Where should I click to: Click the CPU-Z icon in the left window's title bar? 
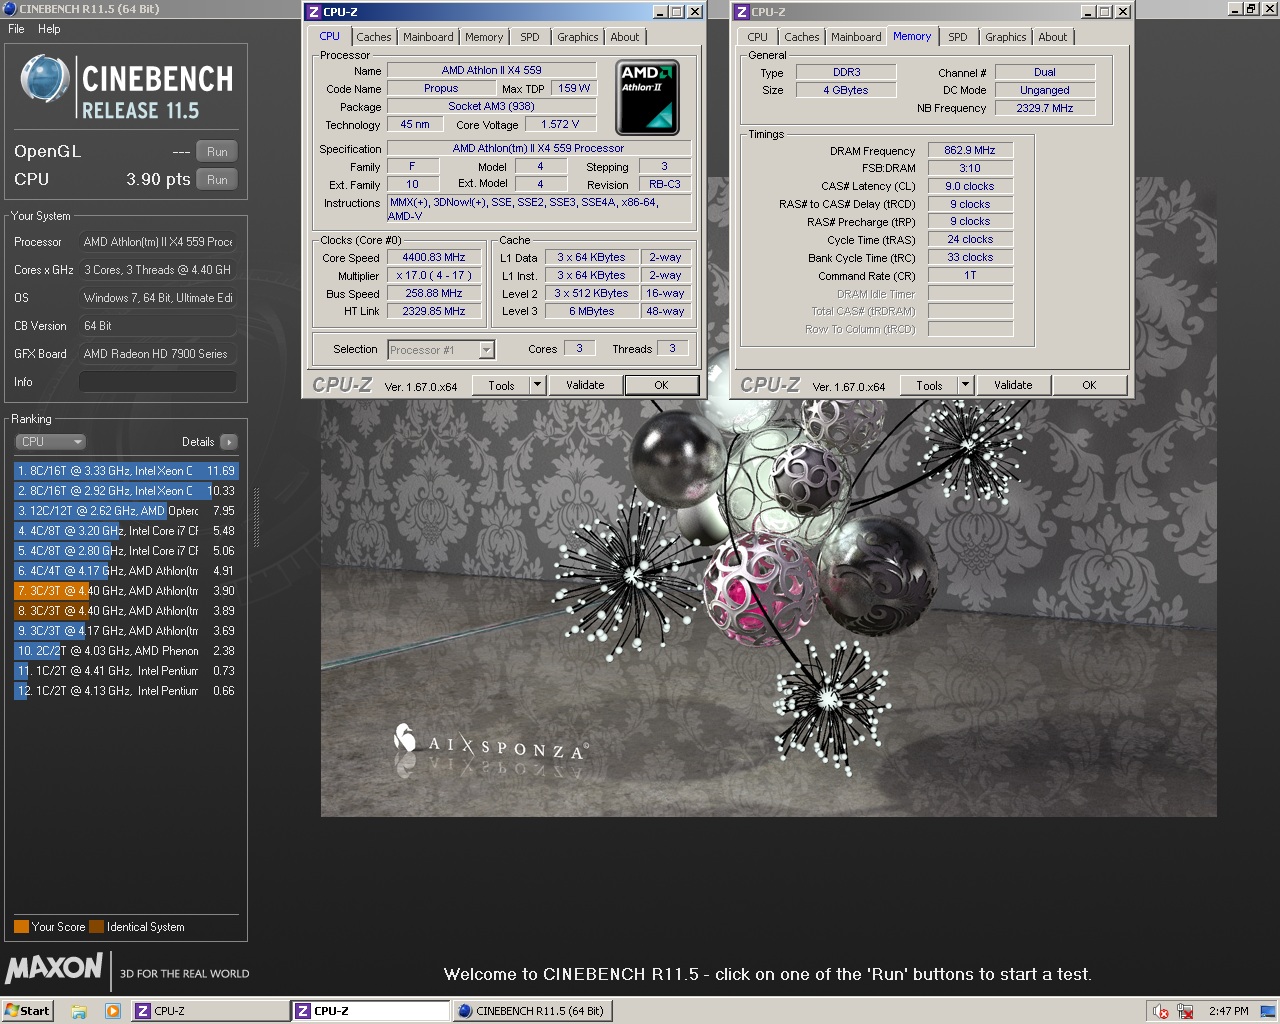click(x=314, y=12)
